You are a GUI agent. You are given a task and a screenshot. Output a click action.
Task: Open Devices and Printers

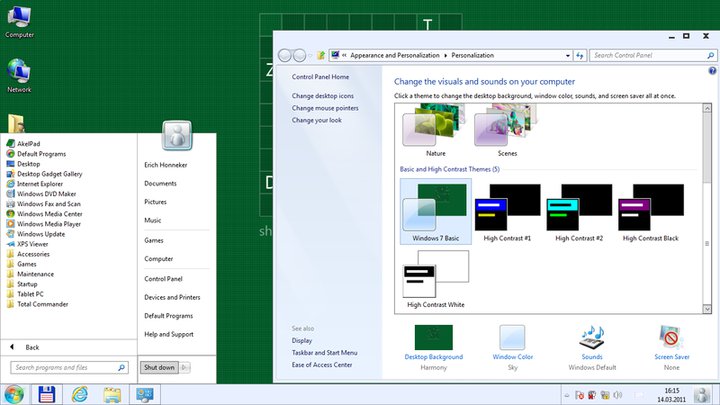172,297
